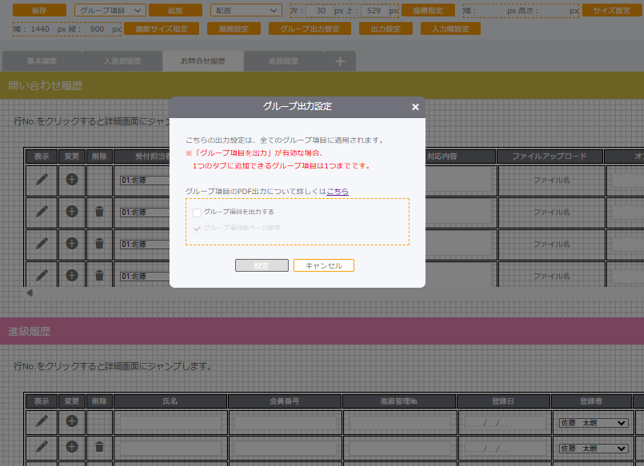
Task: Click pencil icon in fourth 問い合わせ履歴 row
Action: (x=41, y=275)
